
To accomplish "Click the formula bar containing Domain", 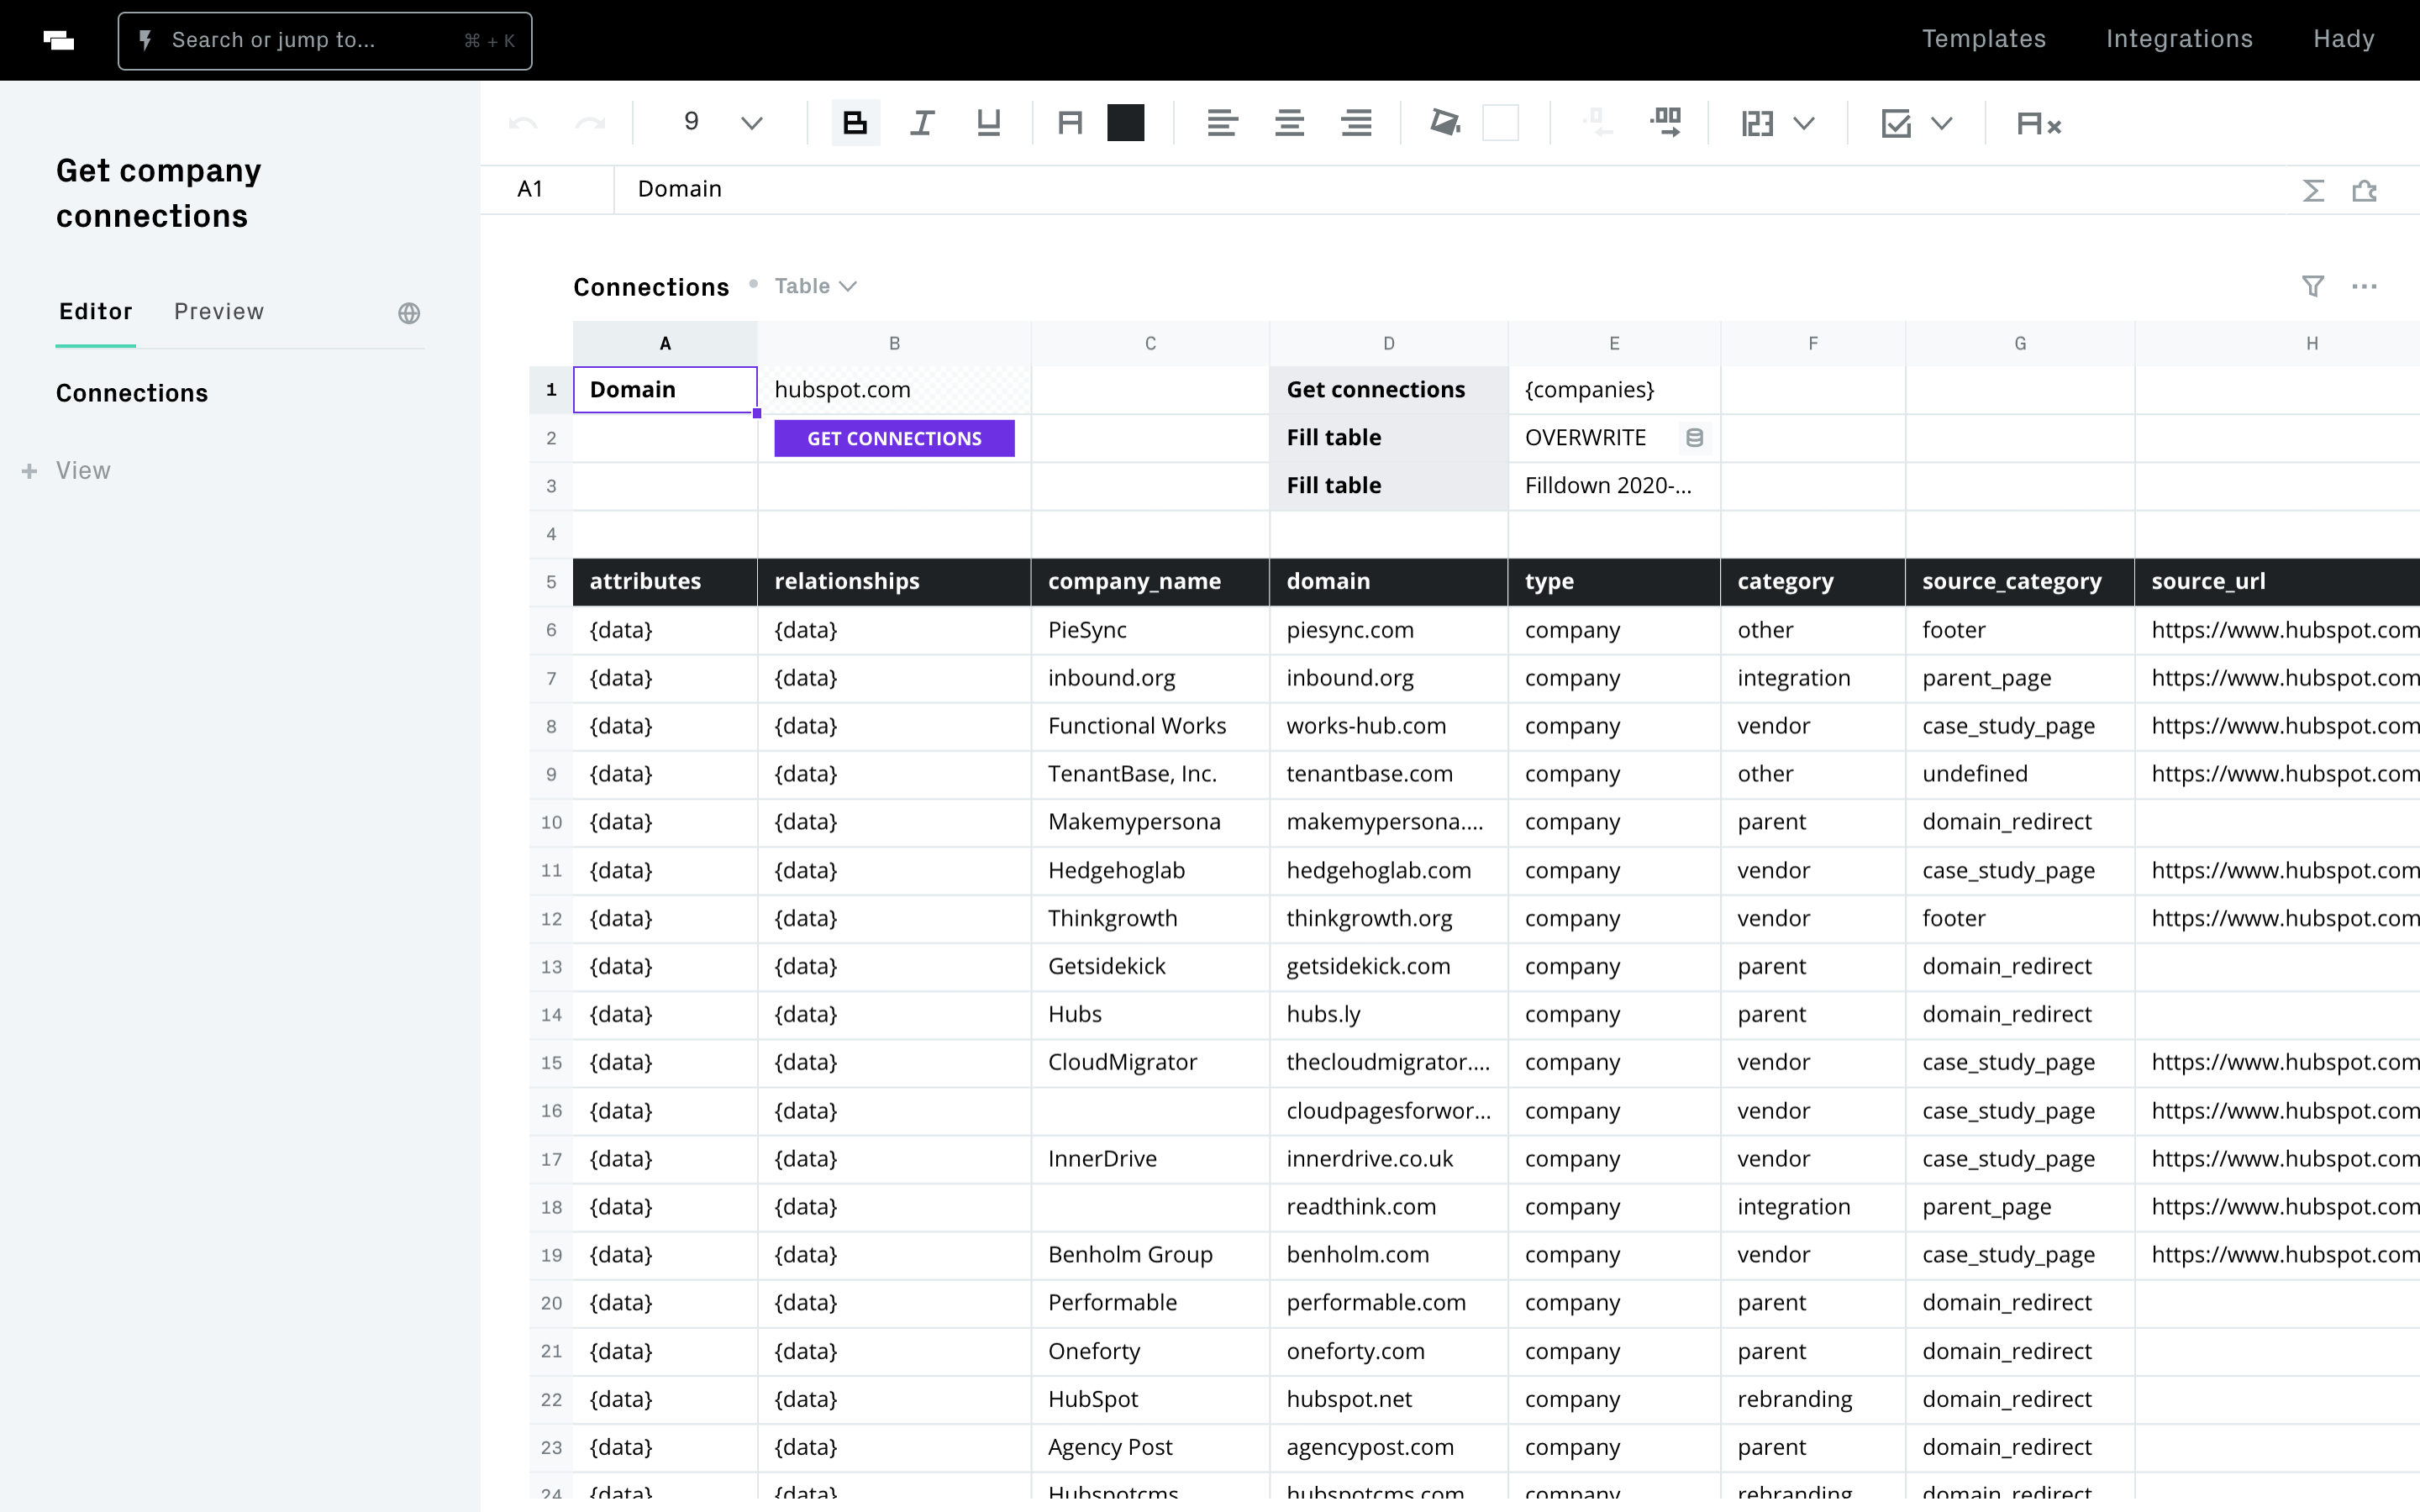I will coord(1450,189).
